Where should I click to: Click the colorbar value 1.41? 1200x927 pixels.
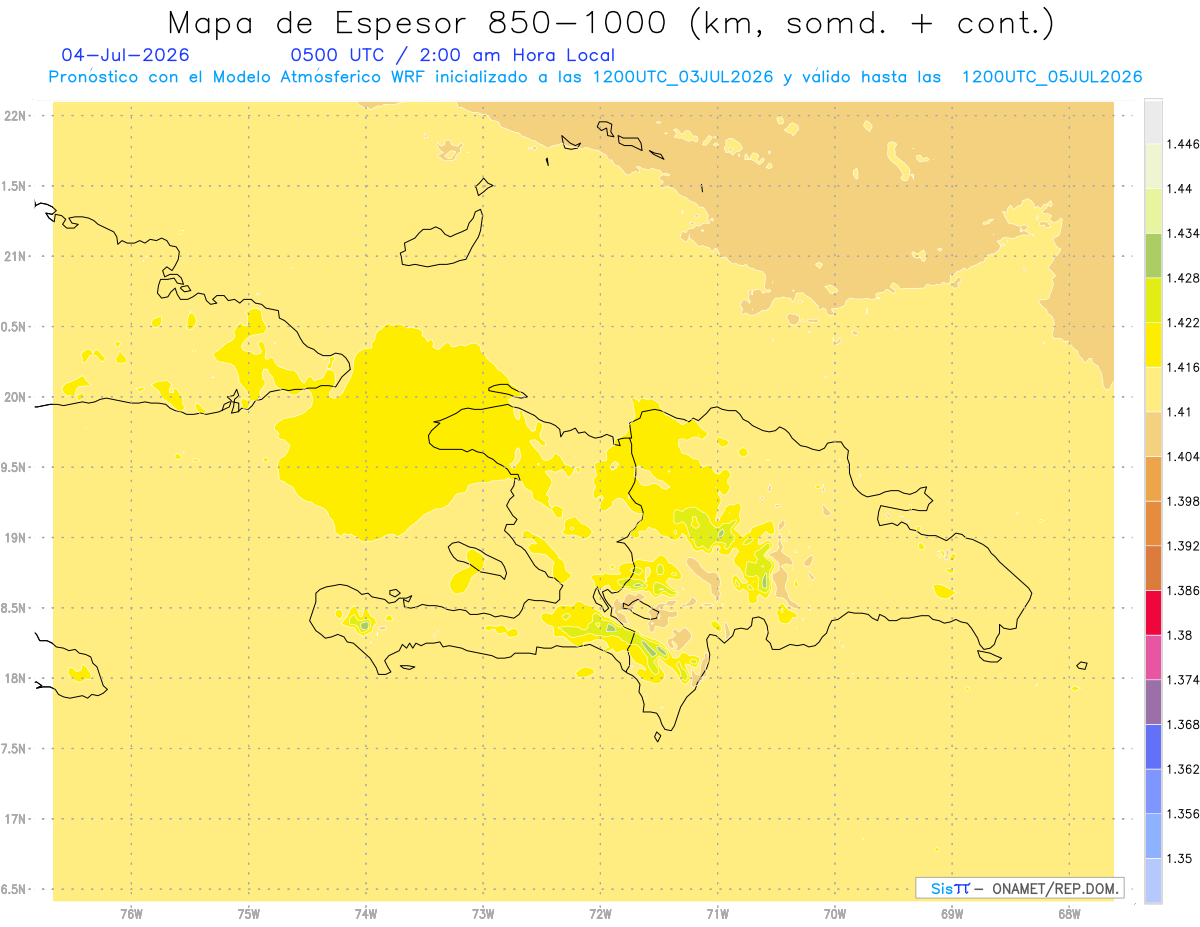1180,412
